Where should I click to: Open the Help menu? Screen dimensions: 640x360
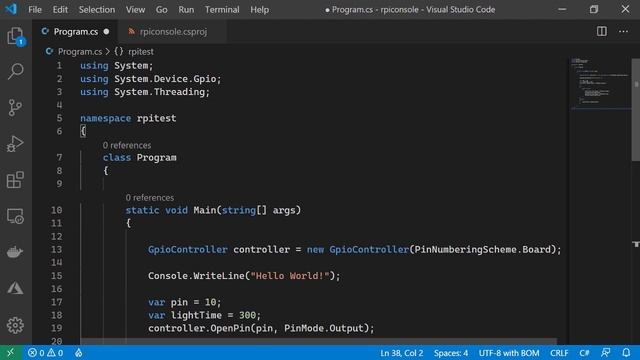click(x=260, y=9)
